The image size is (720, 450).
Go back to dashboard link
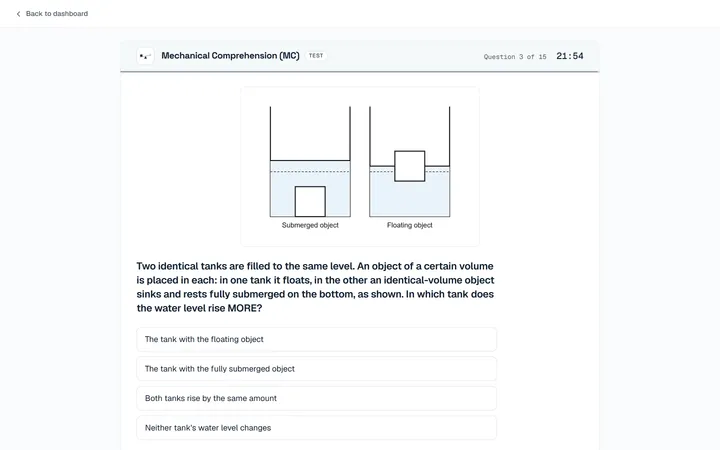click(52, 14)
